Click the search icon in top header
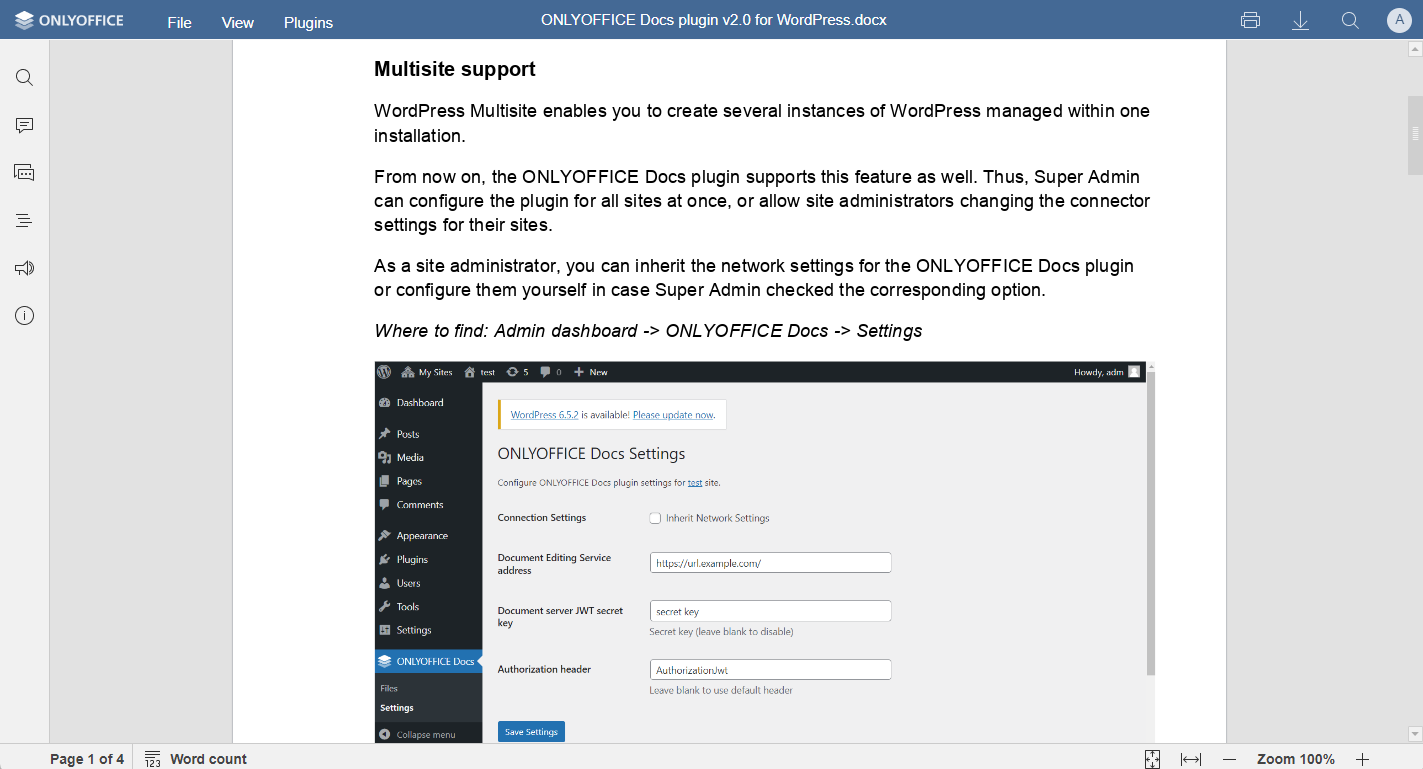Viewport: 1423px width, 769px height. [x=1350, y=21]
